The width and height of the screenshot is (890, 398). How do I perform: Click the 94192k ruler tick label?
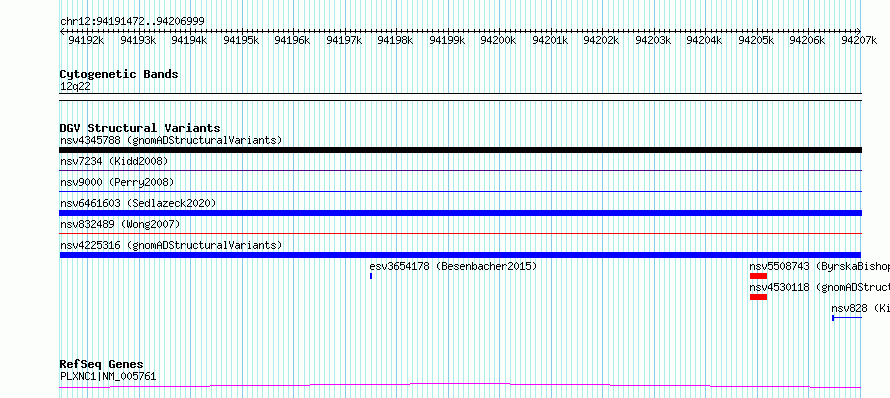[x=86, y=40]
